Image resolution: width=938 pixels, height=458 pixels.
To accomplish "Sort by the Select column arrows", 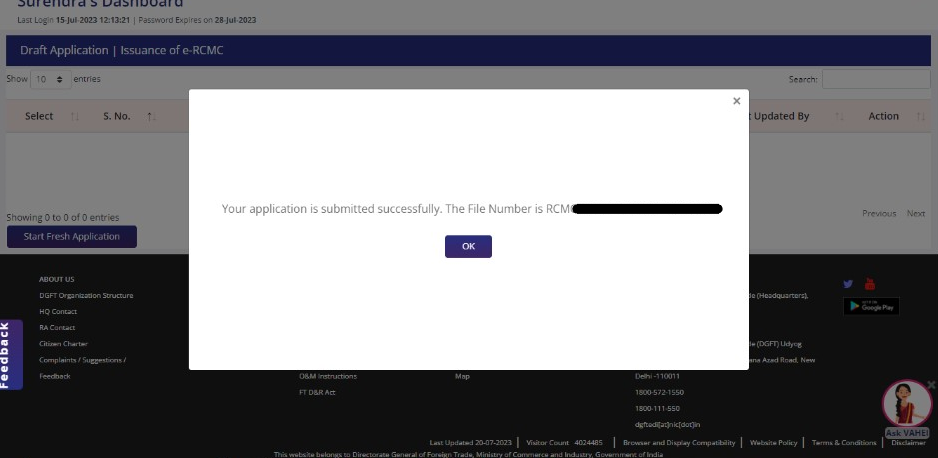I will [75, 117].
